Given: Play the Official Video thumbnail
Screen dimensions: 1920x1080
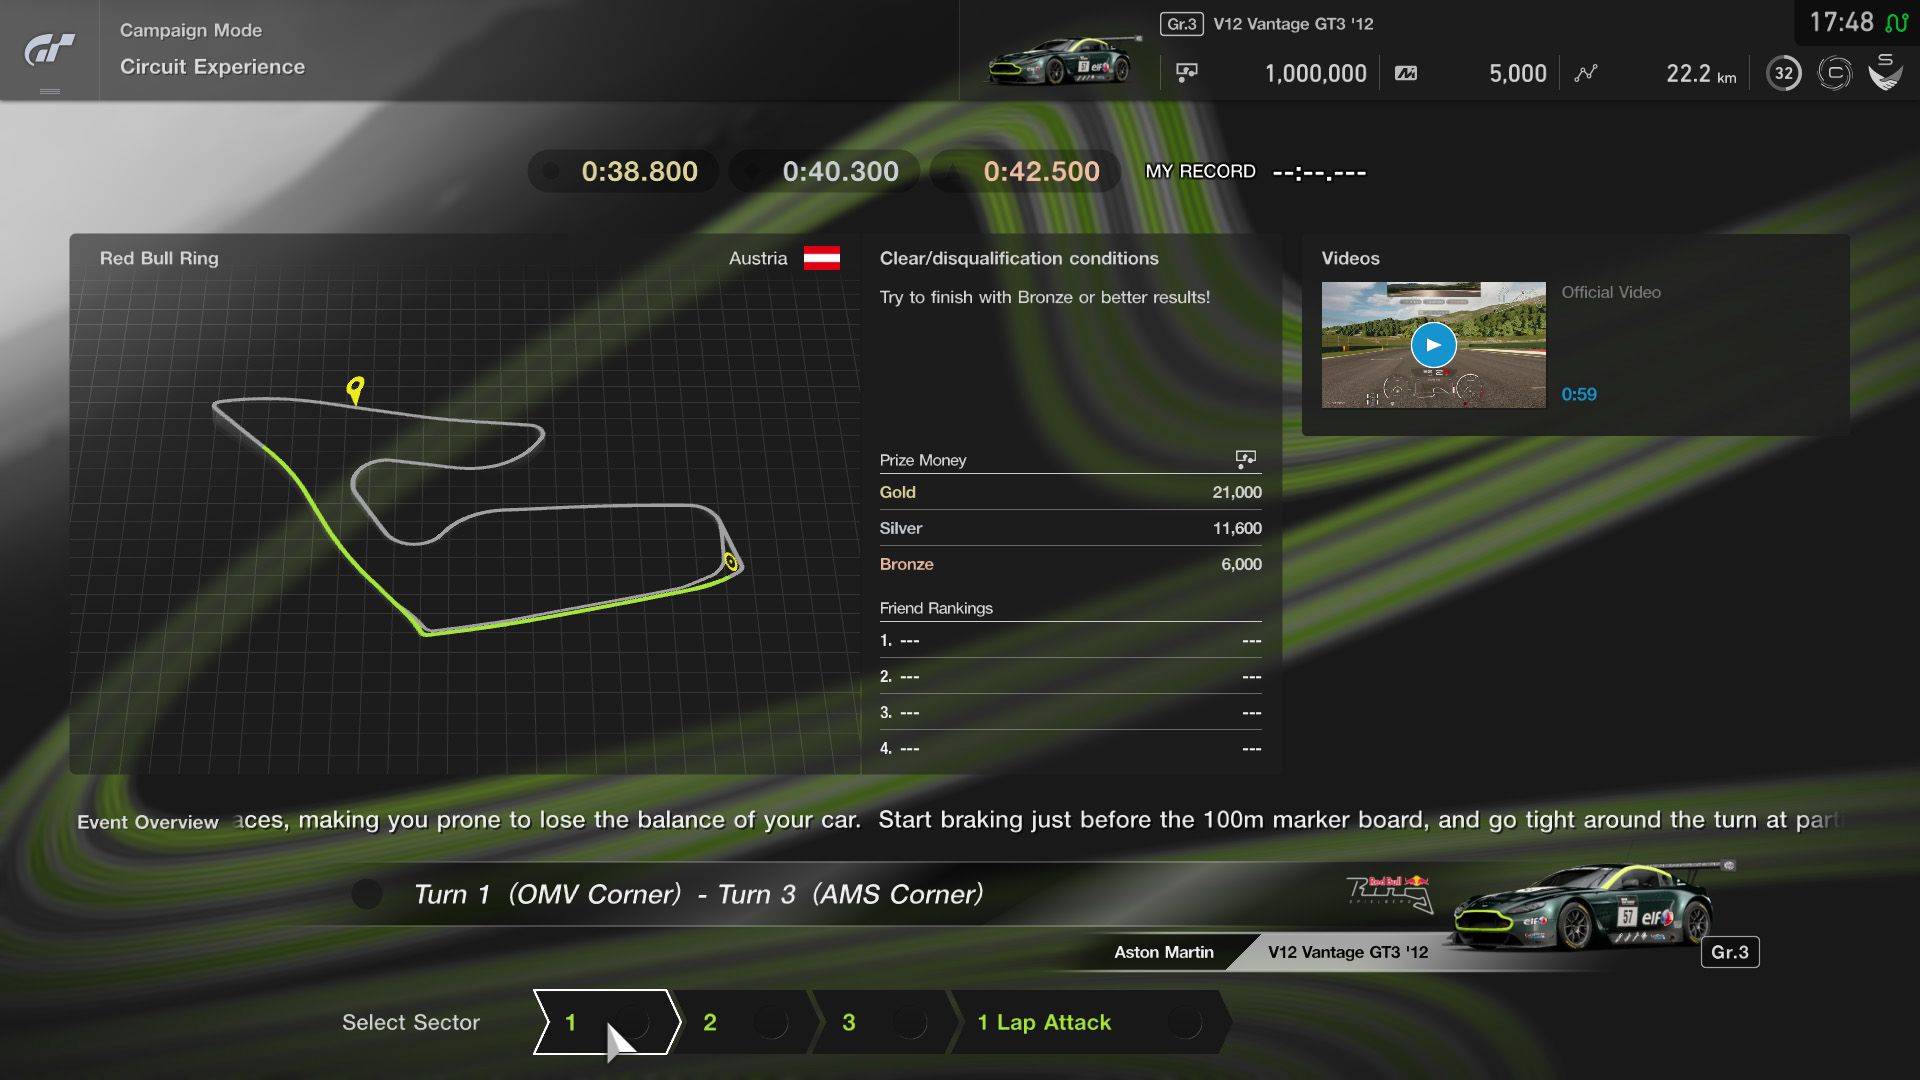Looking at the screenshot, I should (x=1432, y=344).
